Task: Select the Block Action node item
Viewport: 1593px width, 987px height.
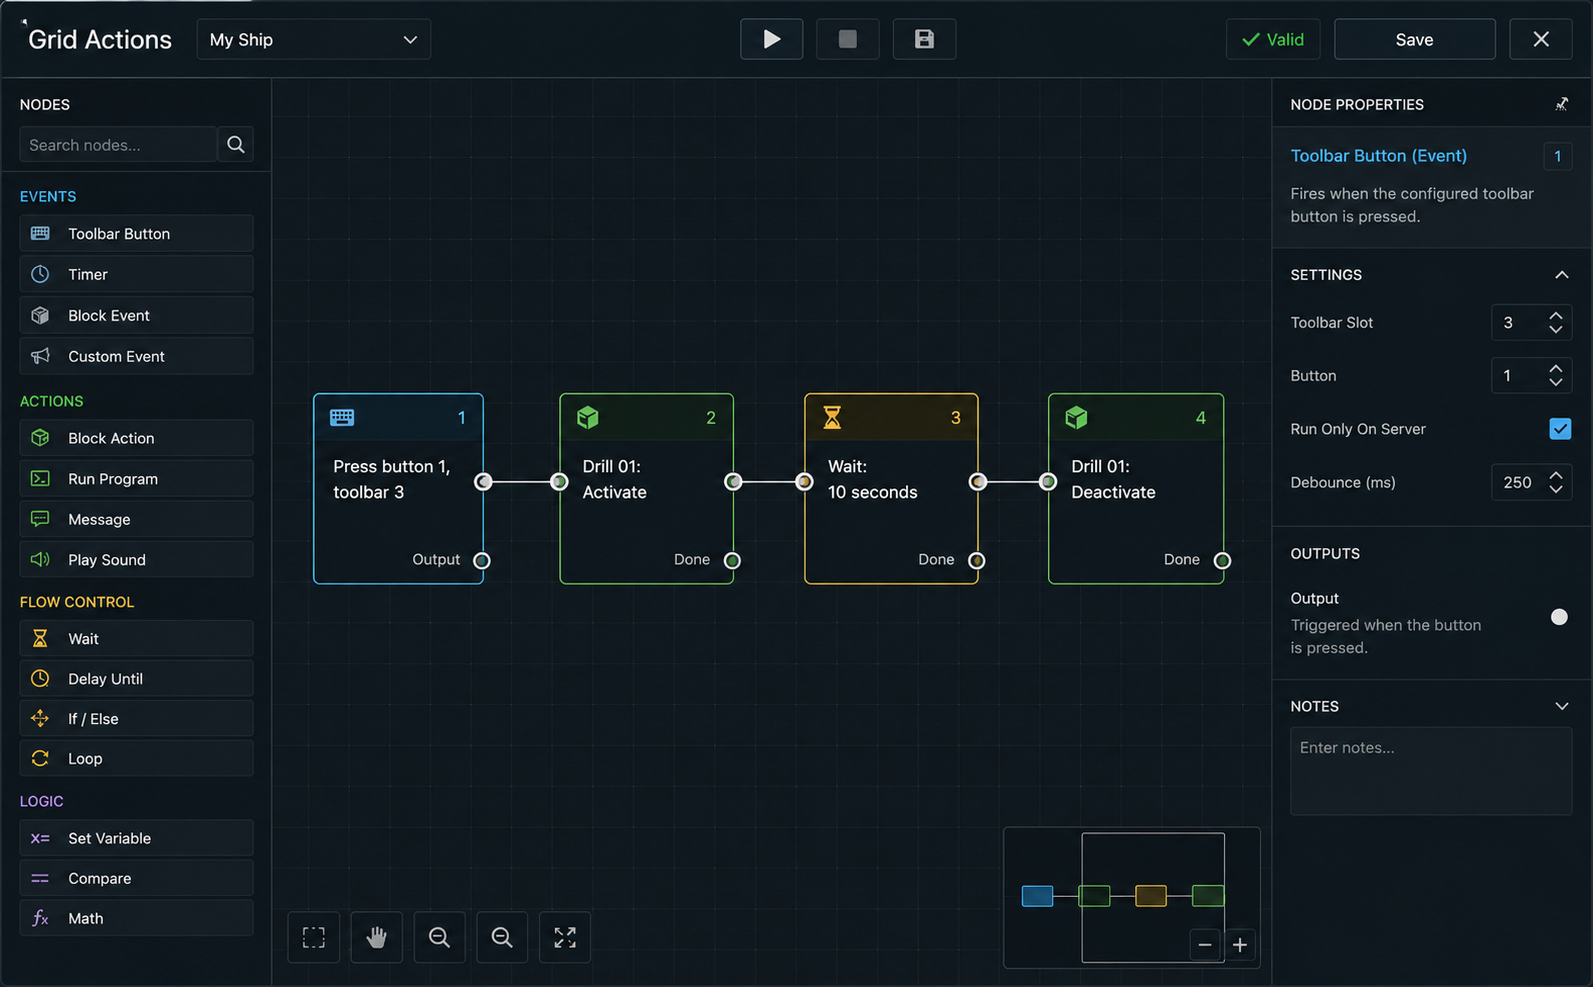Action: (136, 438)
